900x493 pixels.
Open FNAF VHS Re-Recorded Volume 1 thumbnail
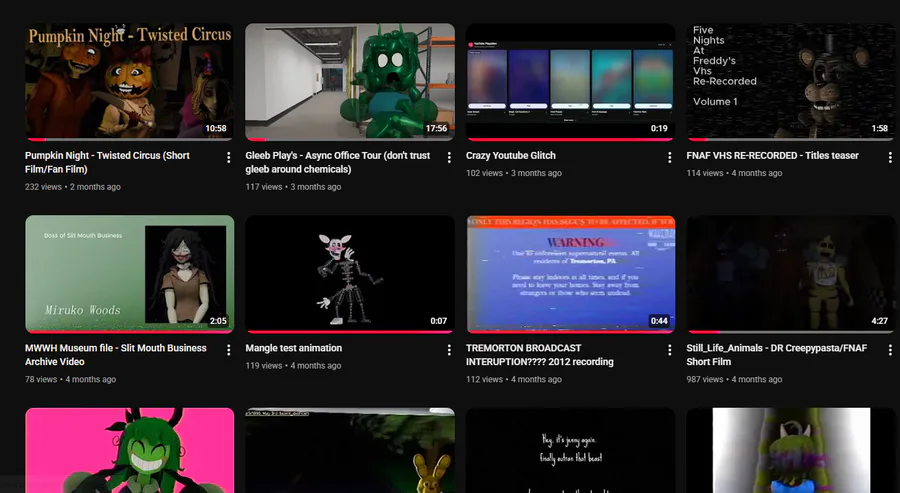coord(791,81)
